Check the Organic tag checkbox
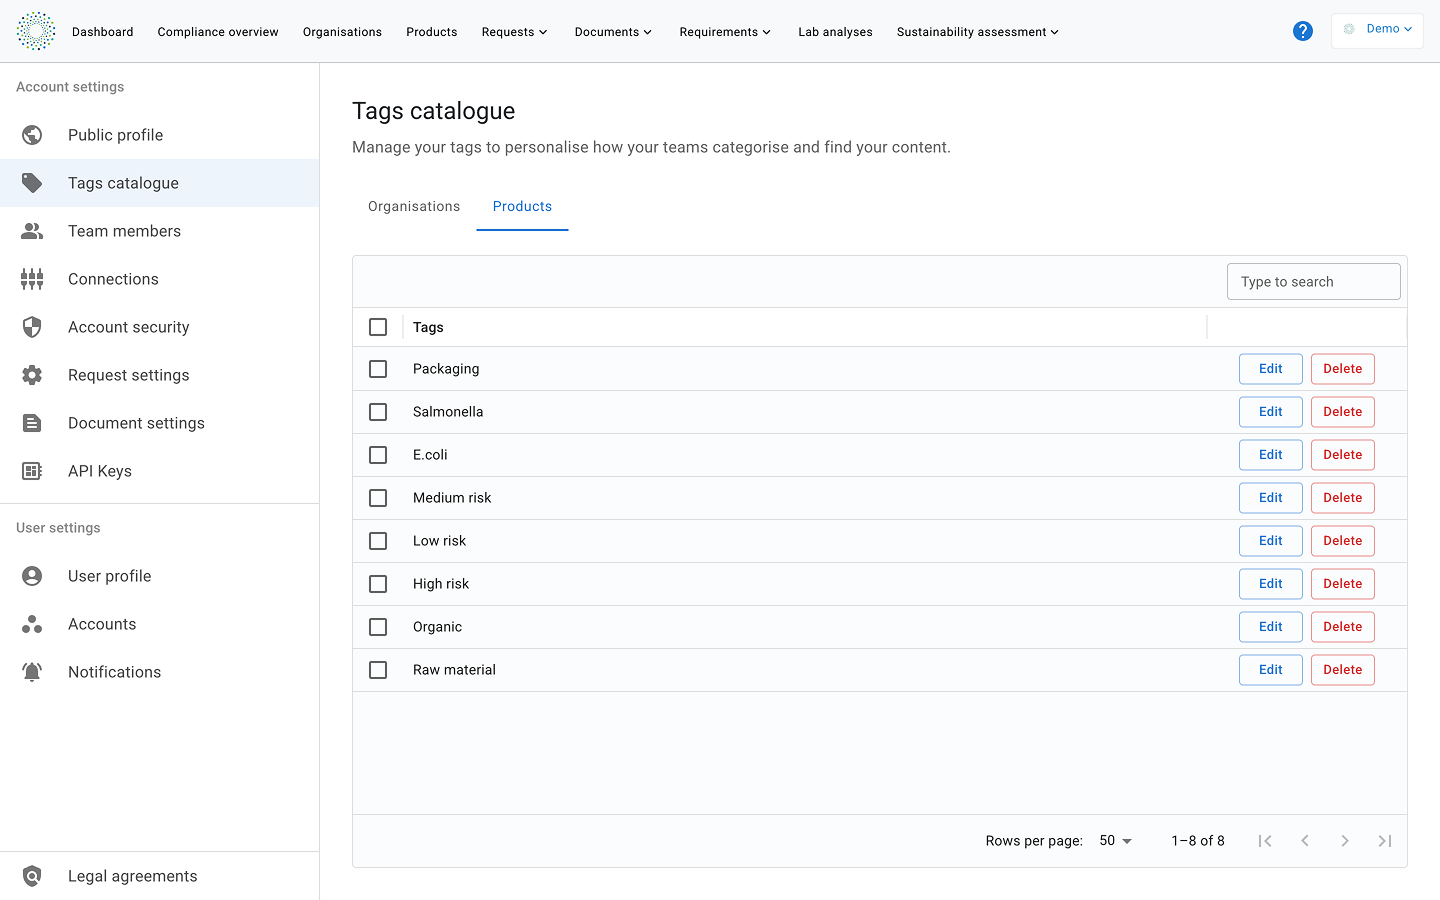1440x900 pixels. [x=378, y=627]
